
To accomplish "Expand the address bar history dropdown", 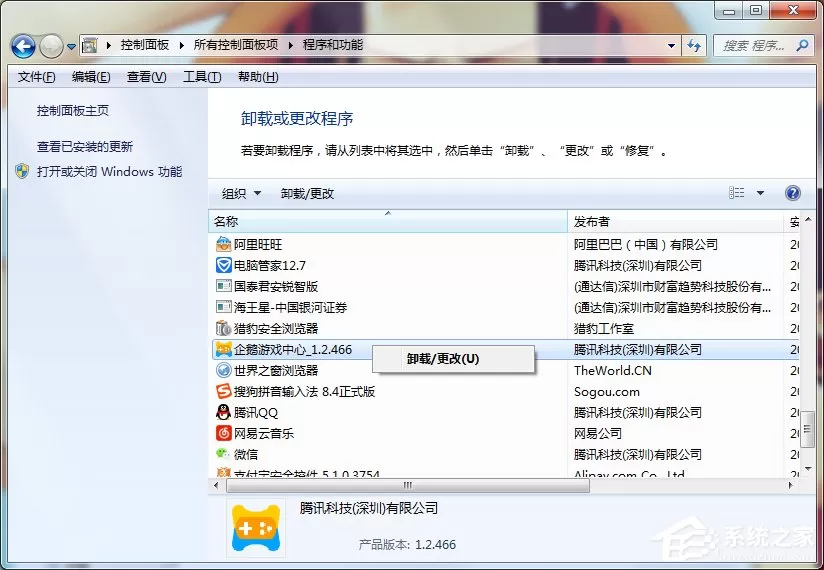I will click(x=671, y=46).
